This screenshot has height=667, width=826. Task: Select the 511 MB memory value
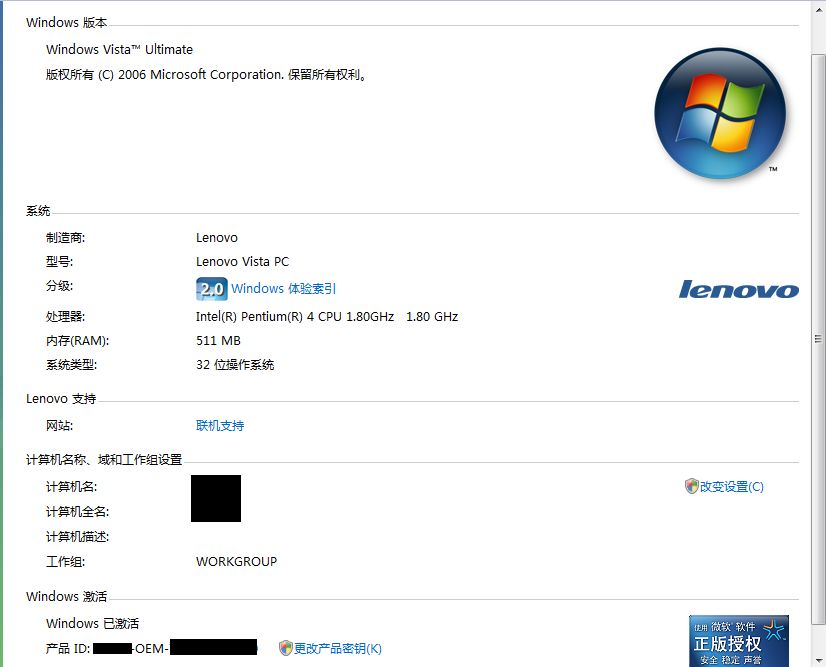pos(218,341)
